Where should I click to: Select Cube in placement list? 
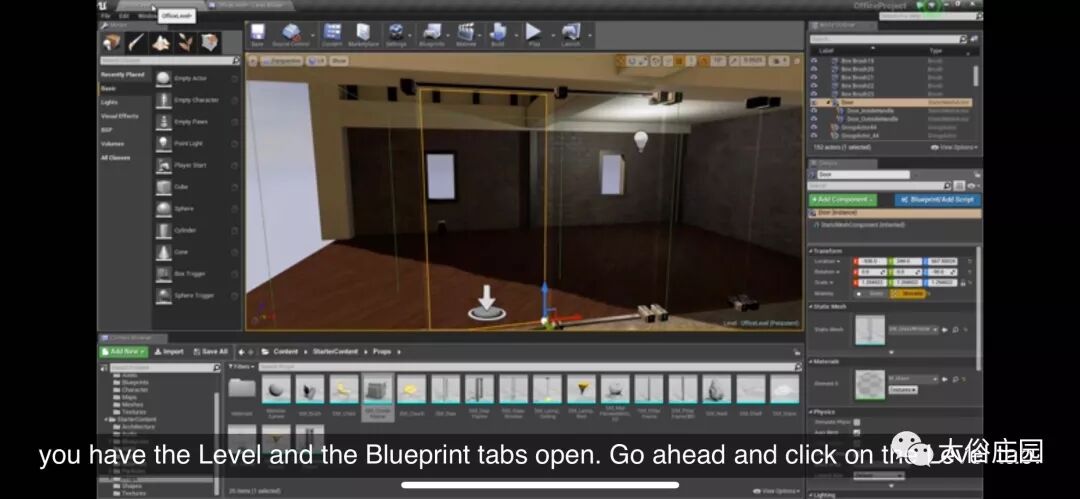tap(196, 187)
